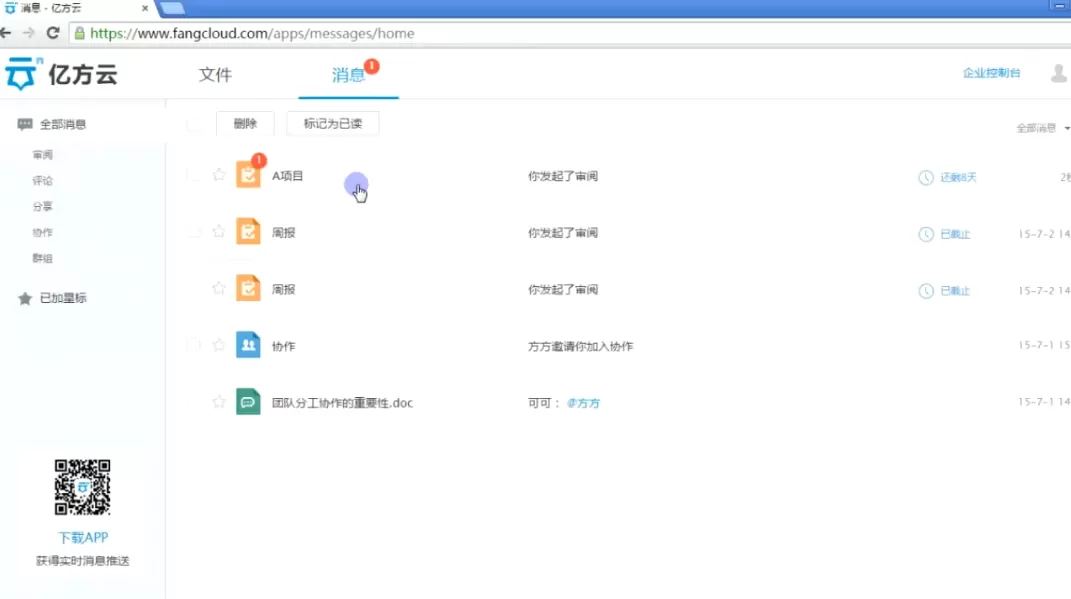The height and width of the screenshot is (599, 1071).
Task: Click the 标记为已读 button
Action: click(x=333, y=124)
